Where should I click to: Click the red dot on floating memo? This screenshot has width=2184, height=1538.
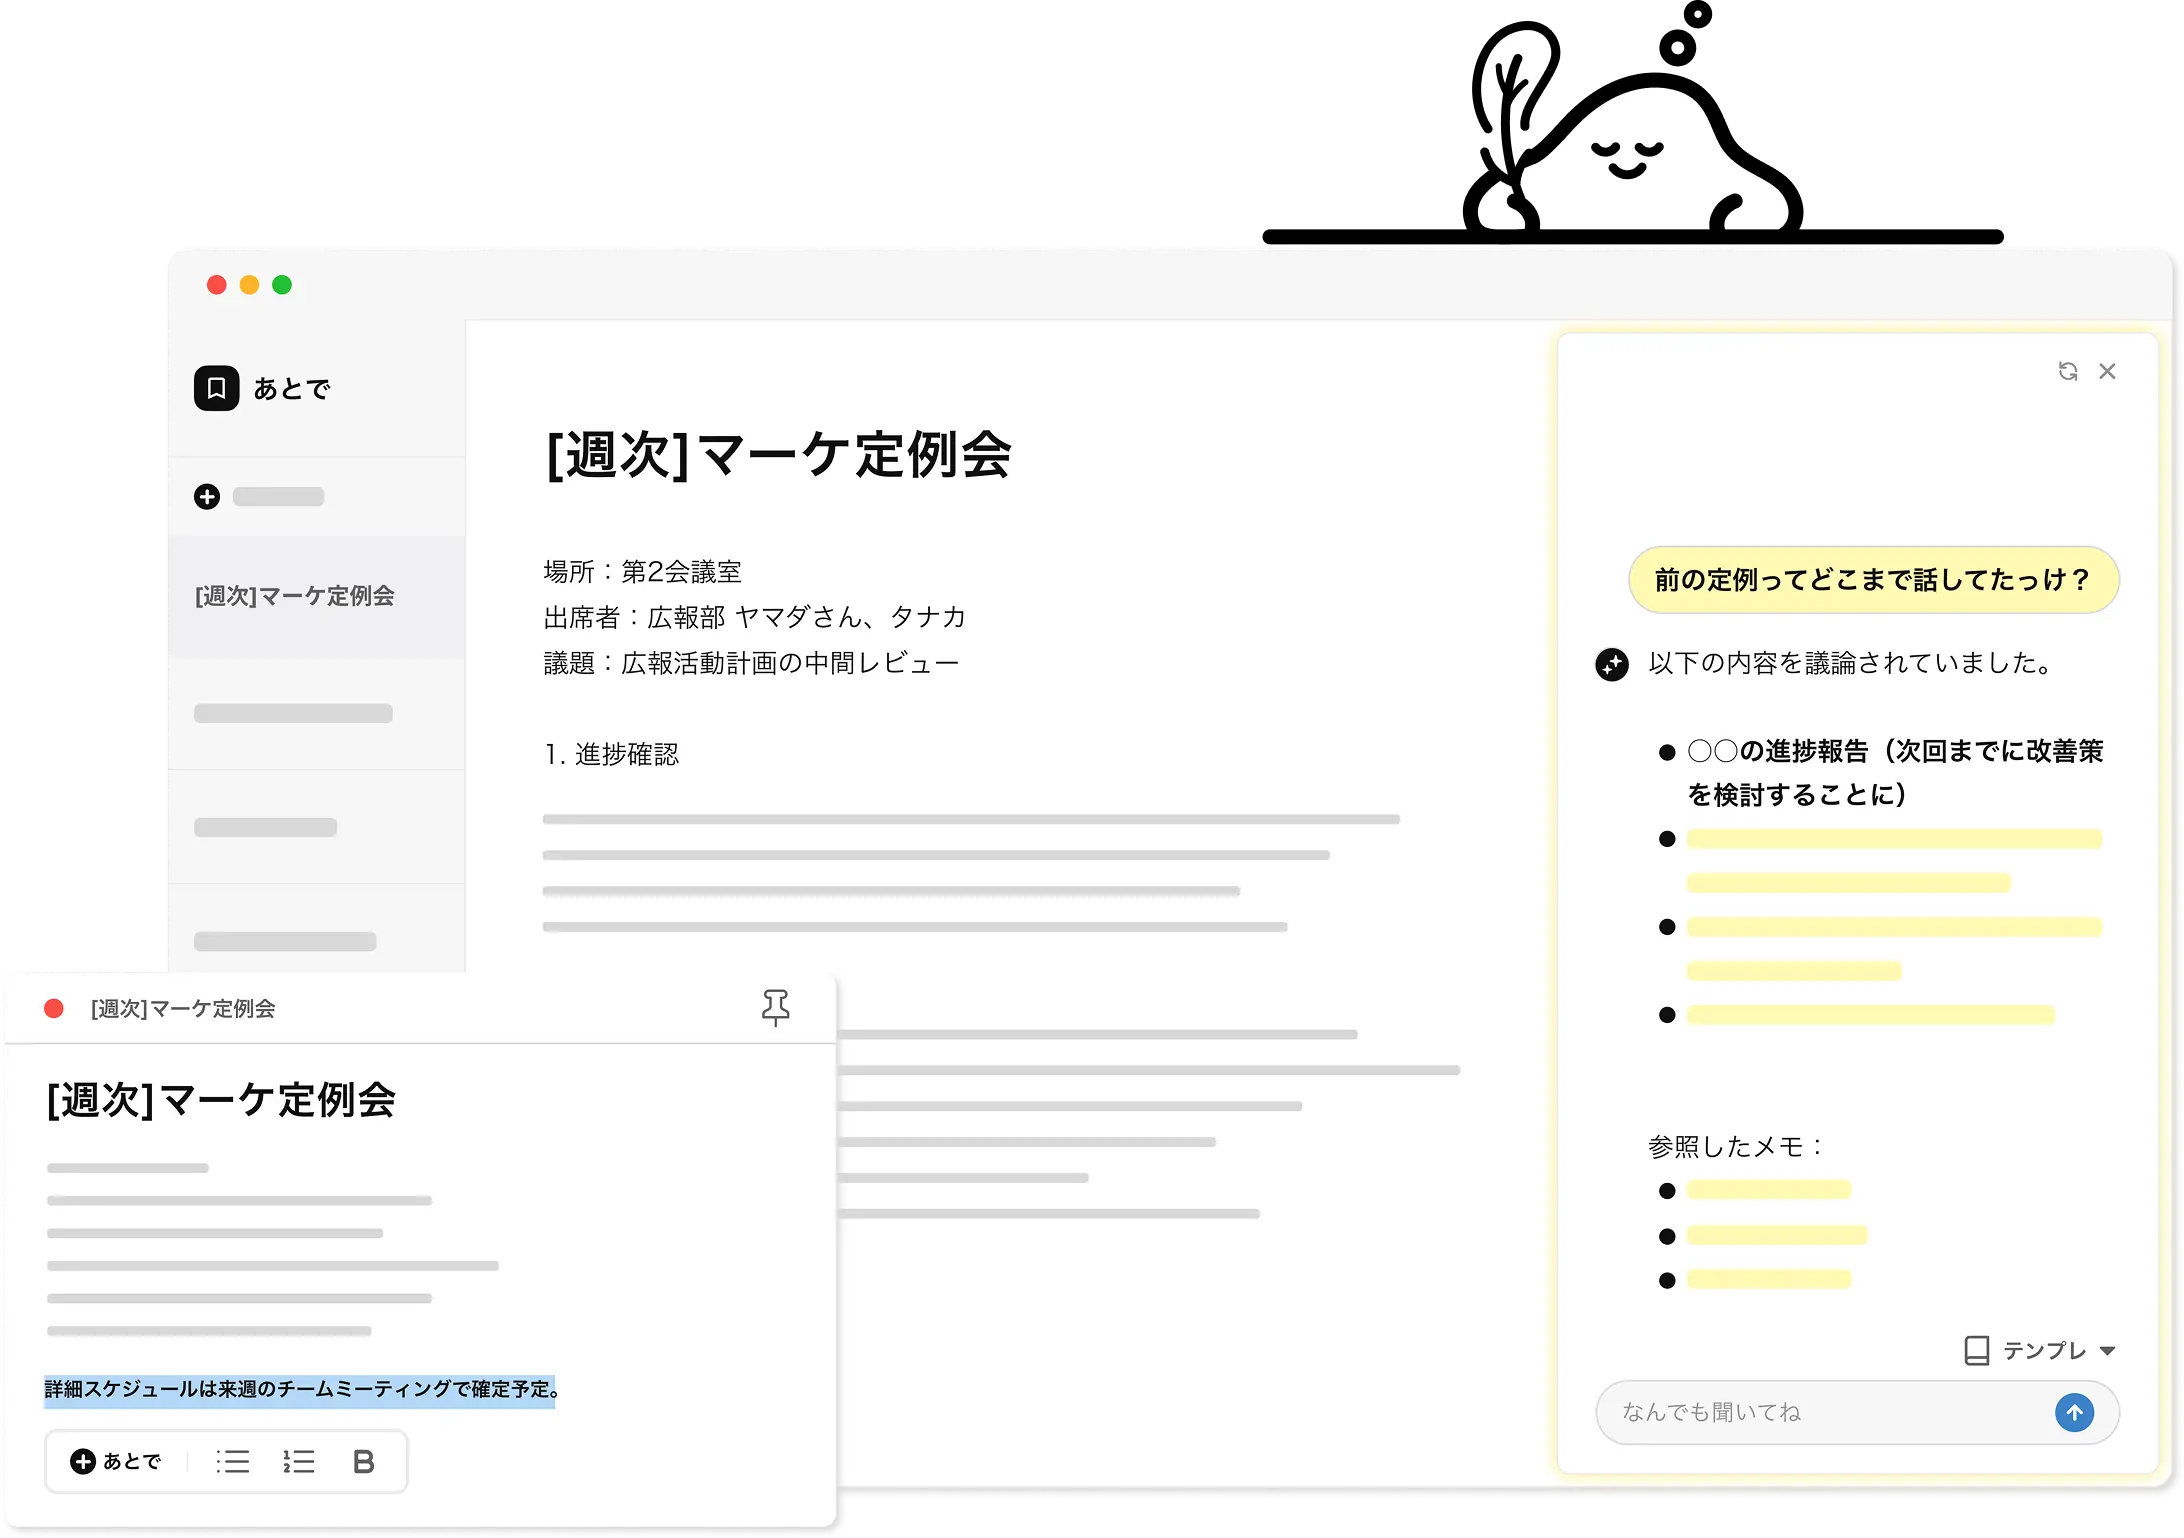click(54, 1009)
